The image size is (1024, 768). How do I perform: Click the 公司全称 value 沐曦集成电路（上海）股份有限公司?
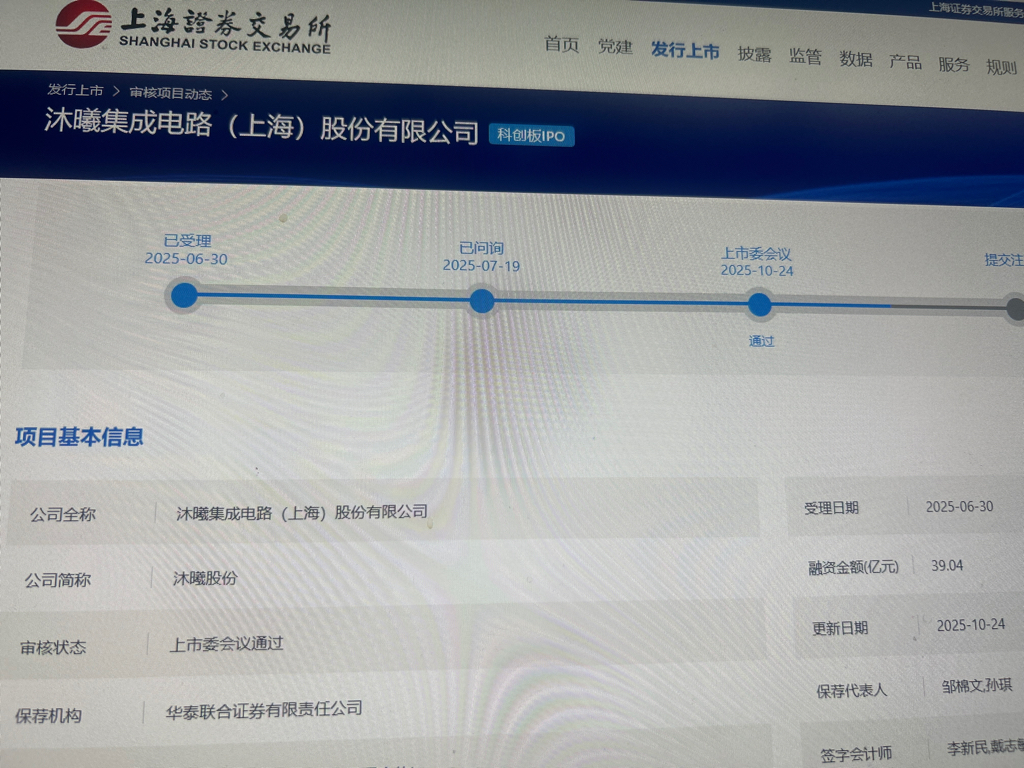(x=302, y=513)
